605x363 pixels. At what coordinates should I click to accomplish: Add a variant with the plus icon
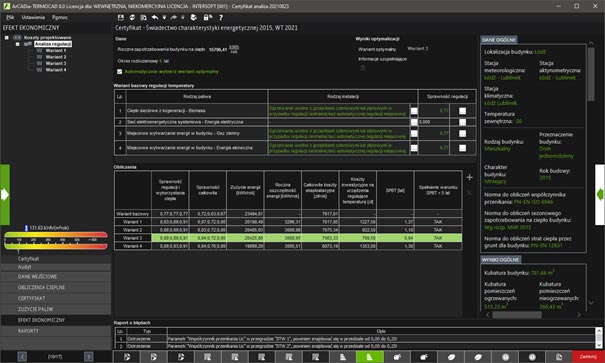470,177
